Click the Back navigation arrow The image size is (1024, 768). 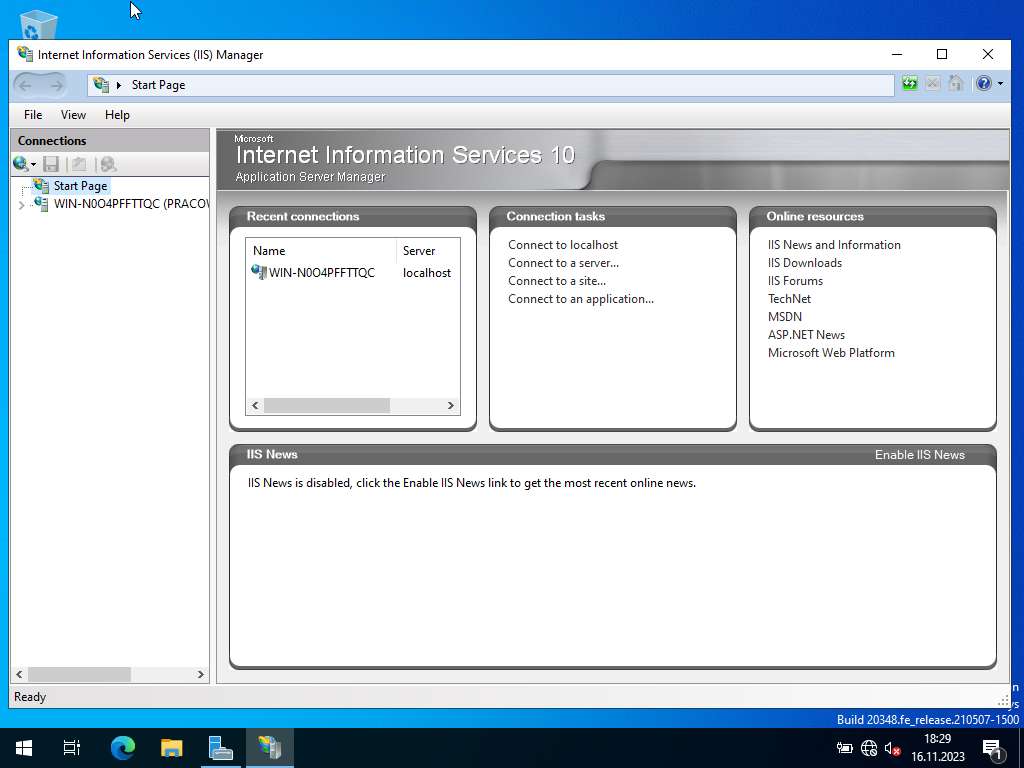(25, 86)
